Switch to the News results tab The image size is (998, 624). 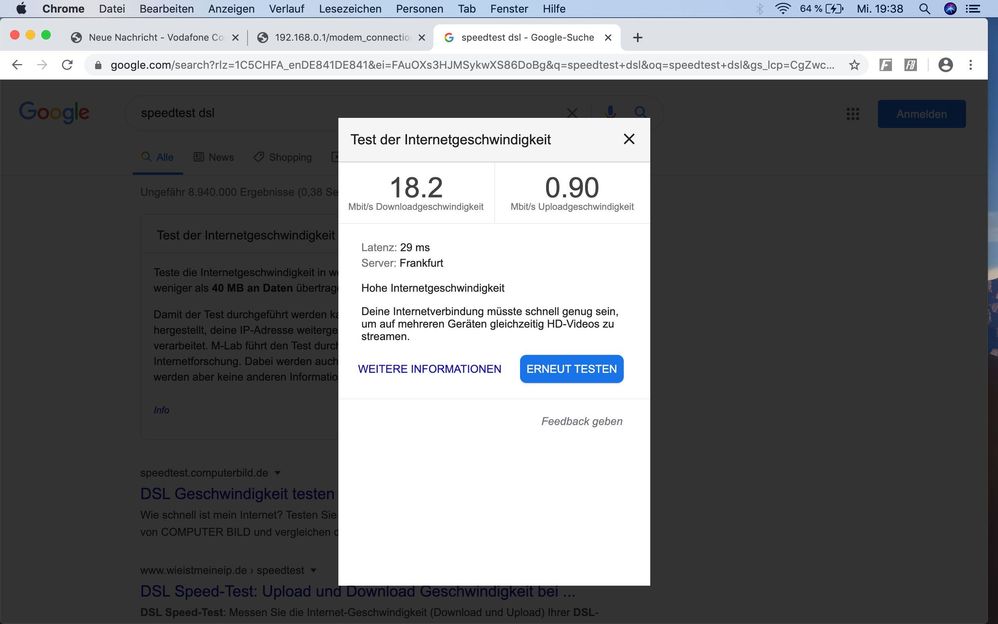tap(214, 157)
